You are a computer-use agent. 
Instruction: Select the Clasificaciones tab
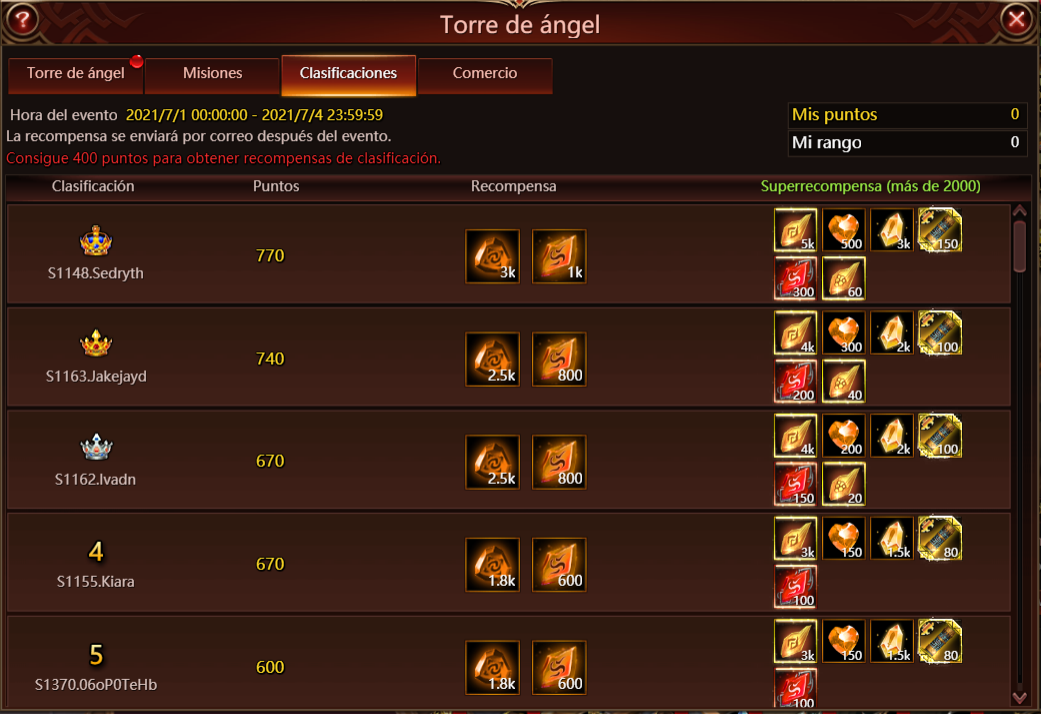[349, 74]
